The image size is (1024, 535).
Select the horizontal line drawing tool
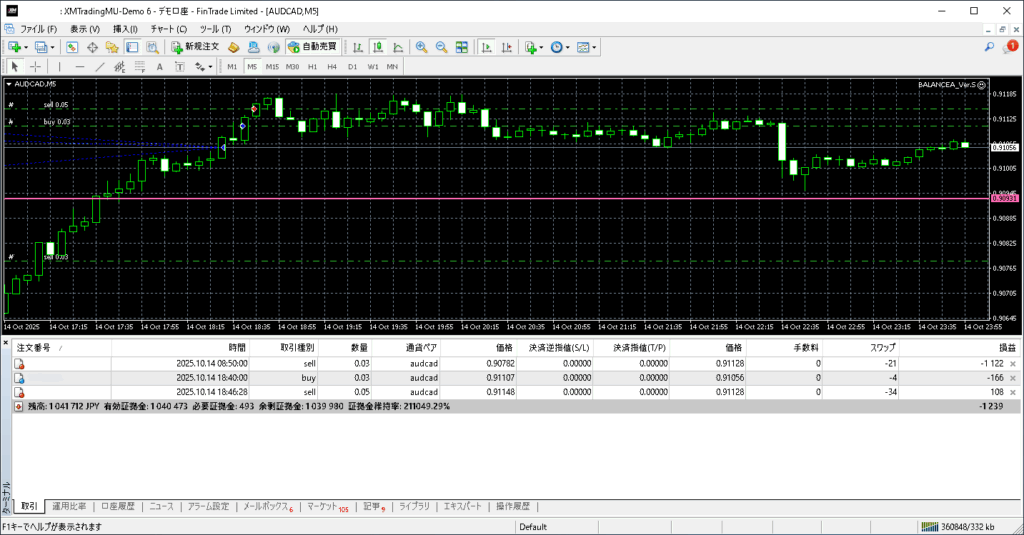click(x=79, y=67)
